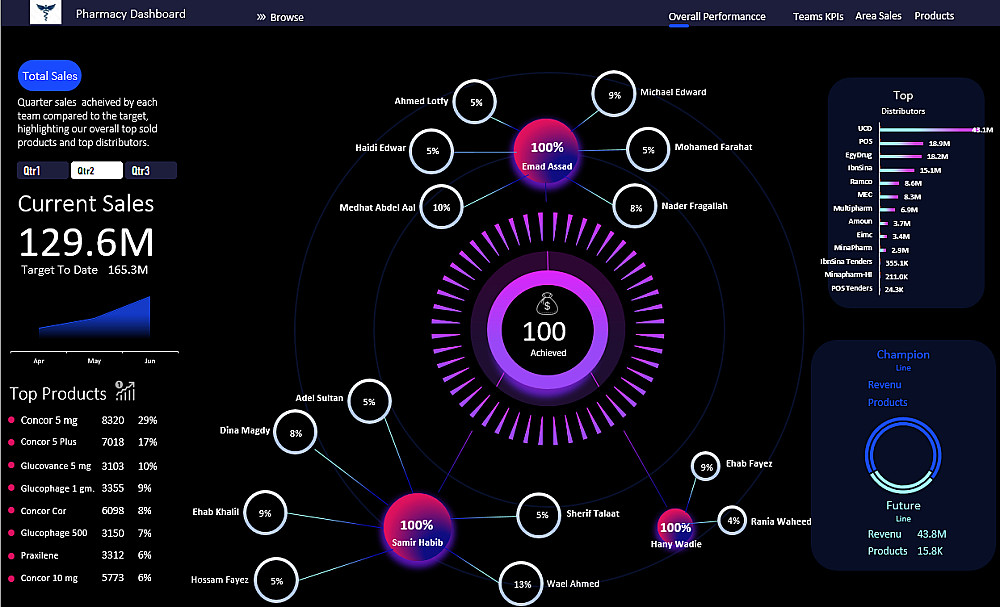The width and height of the screenshot is (1000, 607).
Task: Click the Top Products bar chart icon
Action: coord(125,391)
